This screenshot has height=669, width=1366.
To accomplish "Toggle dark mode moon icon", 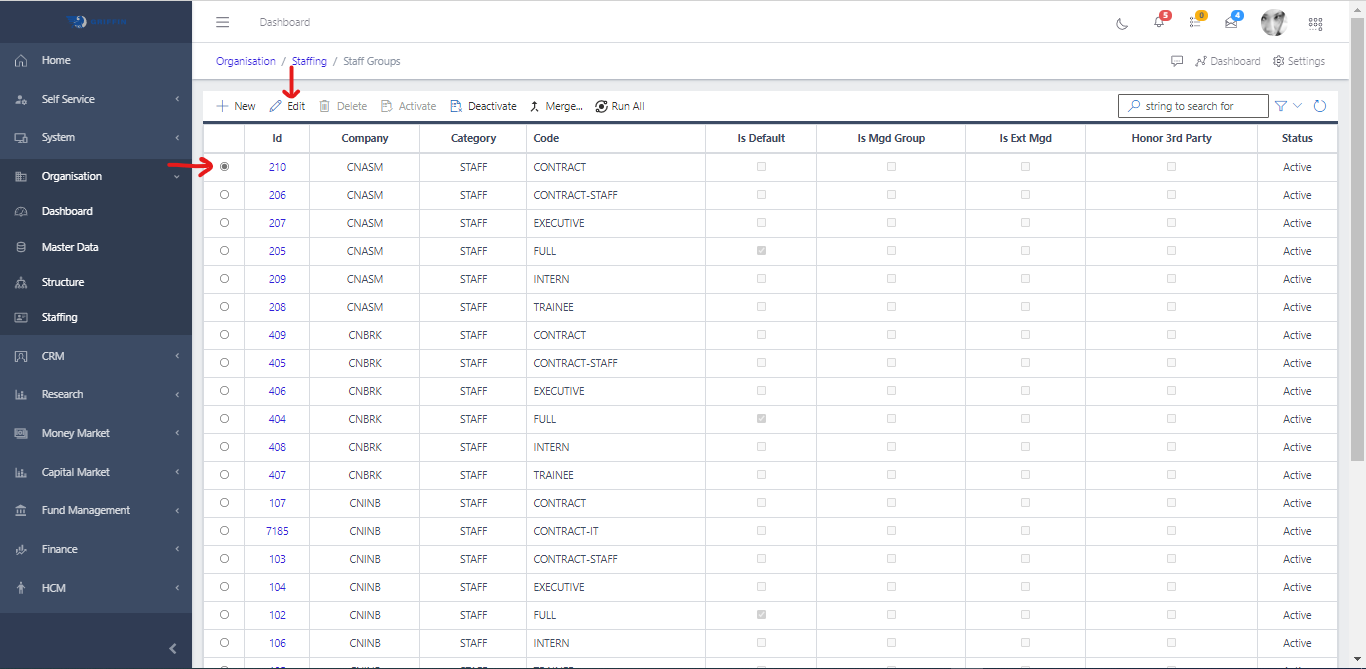I will 1122,23.
